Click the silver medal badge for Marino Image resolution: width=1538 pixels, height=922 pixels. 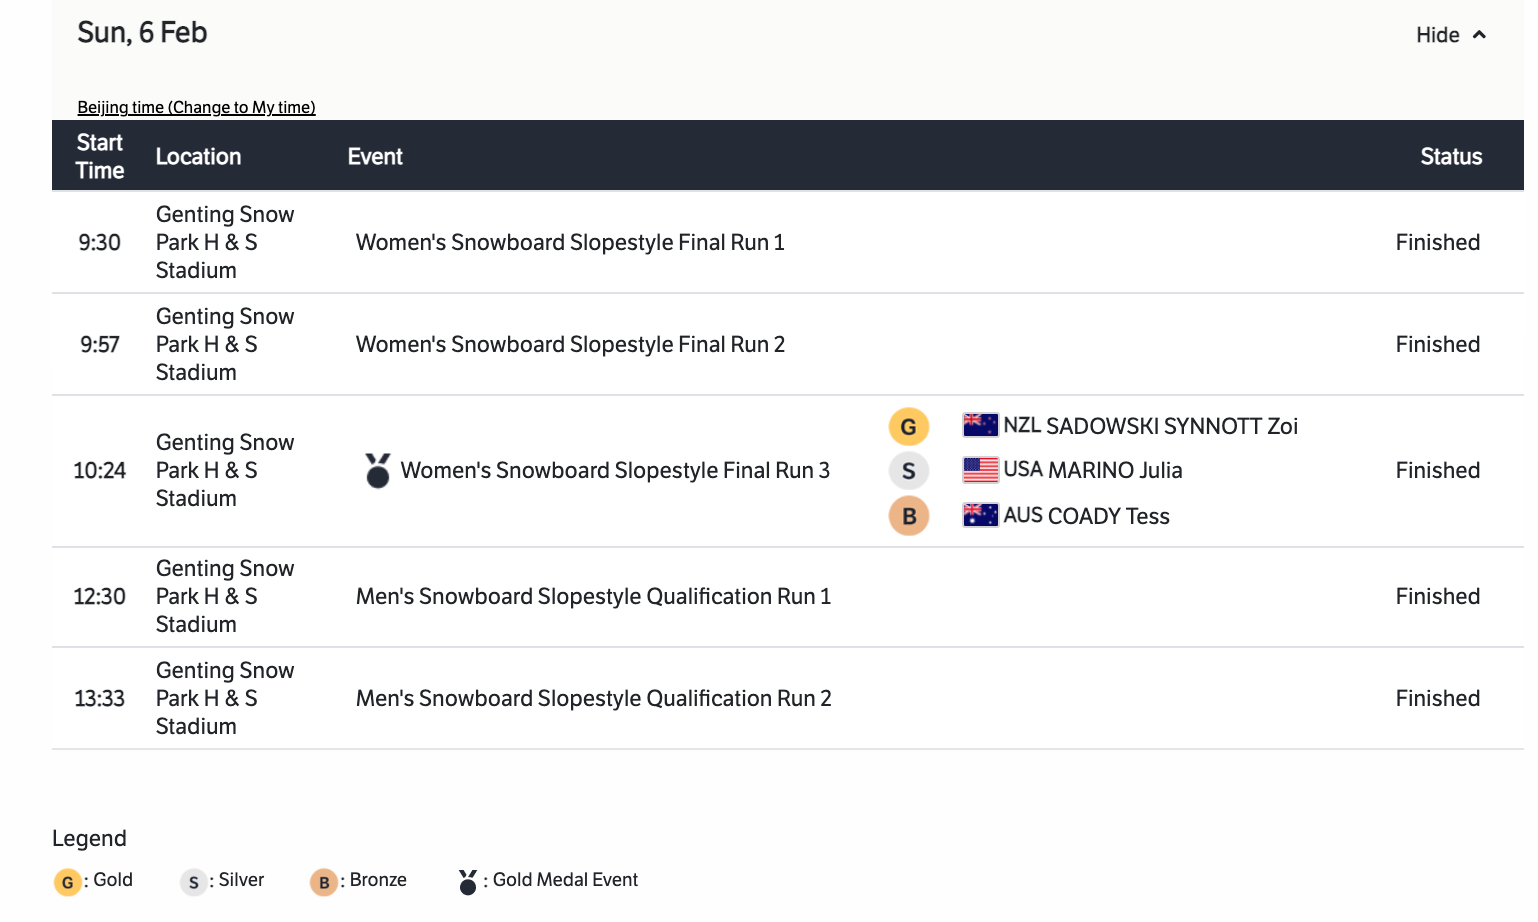coord(908,471)
